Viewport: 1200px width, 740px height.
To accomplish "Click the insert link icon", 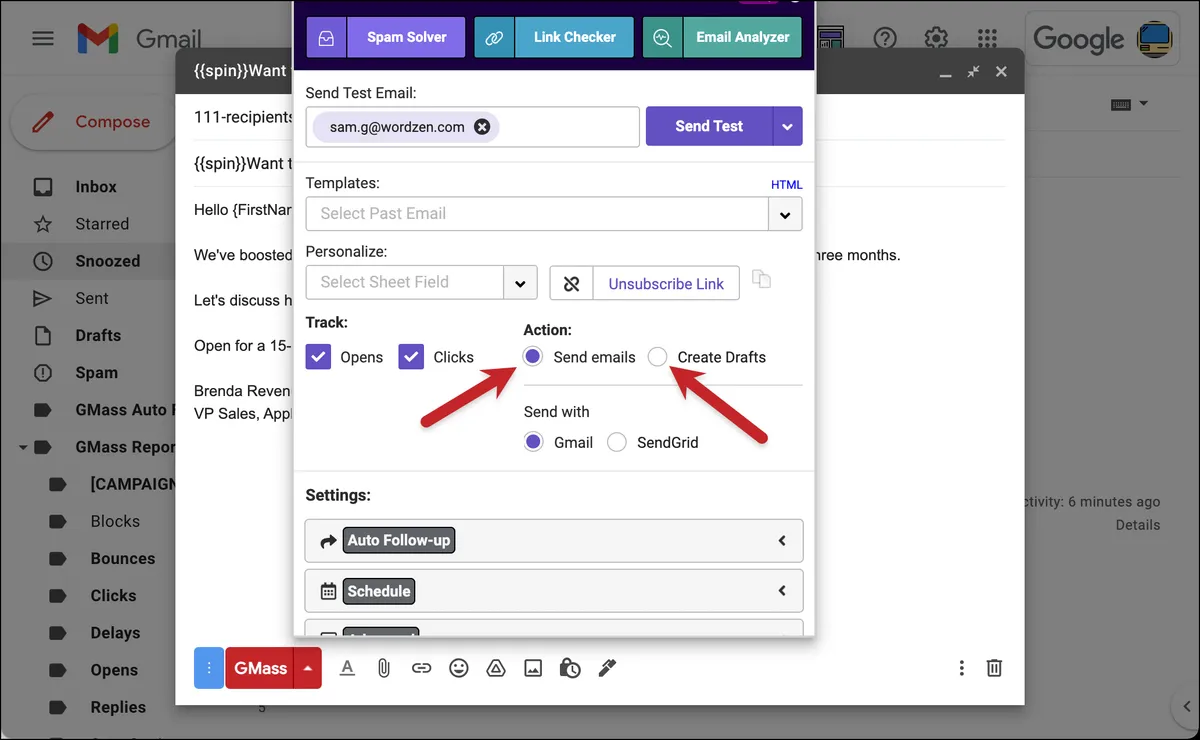I will pos(421,668).
